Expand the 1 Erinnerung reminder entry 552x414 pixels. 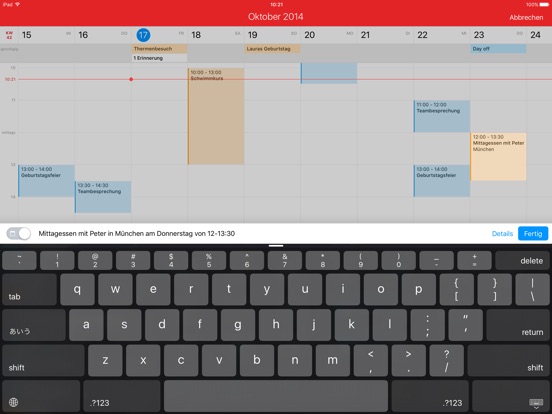tap(159, 58)
